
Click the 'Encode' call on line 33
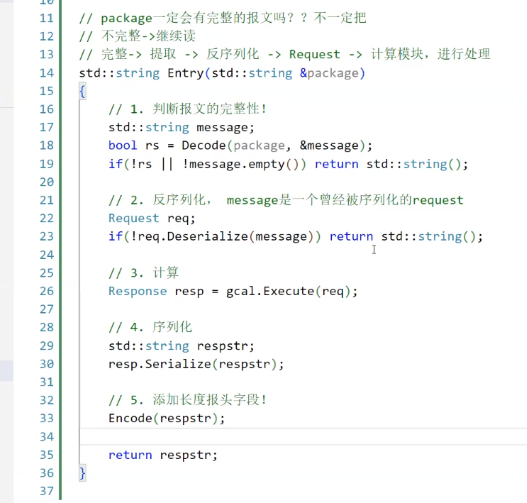(130, 419)
